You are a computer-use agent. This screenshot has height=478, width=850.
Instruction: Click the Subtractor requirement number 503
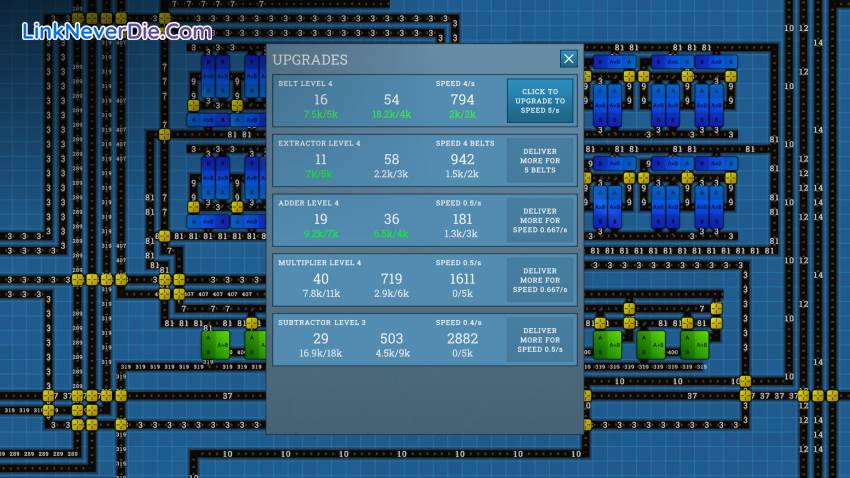[x=391, y=339]
